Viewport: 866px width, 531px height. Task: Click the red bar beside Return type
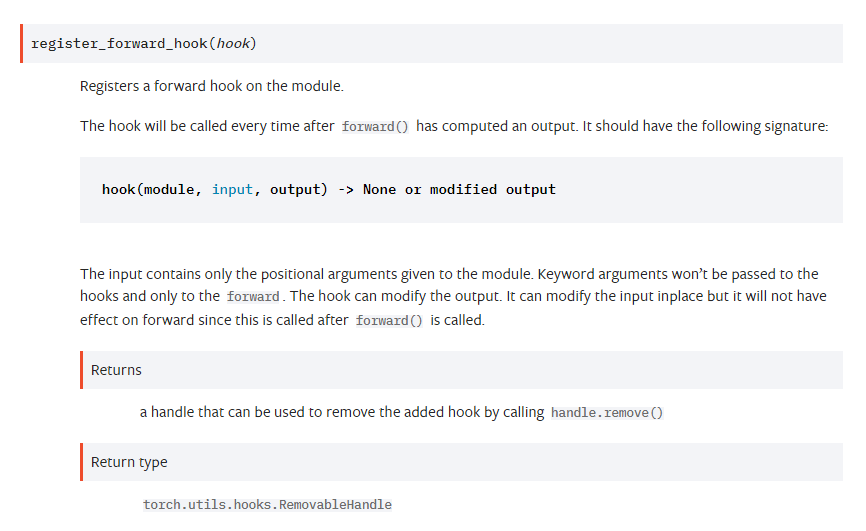pyautogui.click(x=82, y=462)
